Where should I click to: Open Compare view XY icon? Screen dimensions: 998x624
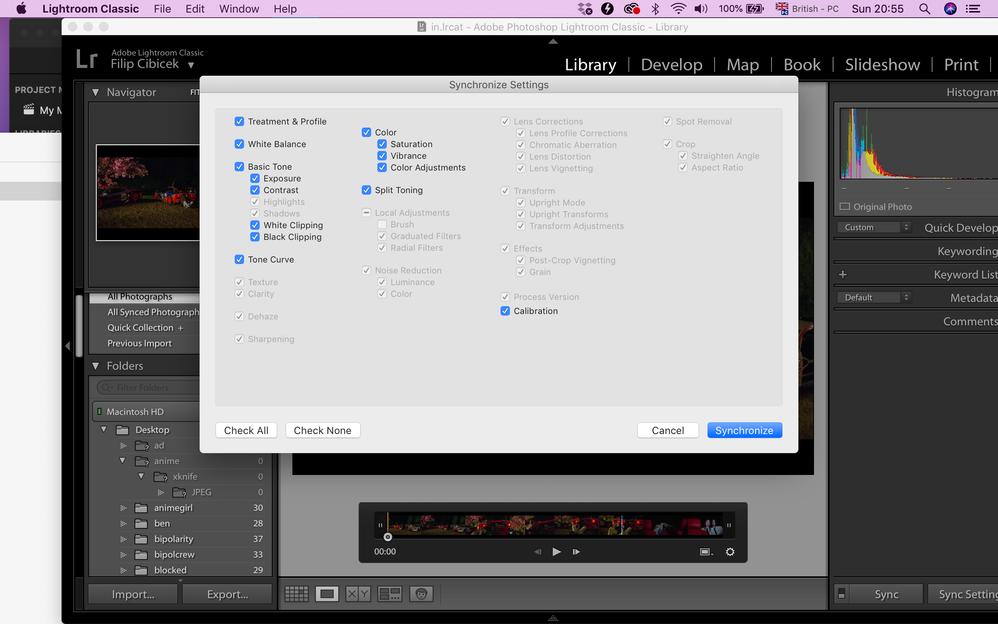point(358,594)
